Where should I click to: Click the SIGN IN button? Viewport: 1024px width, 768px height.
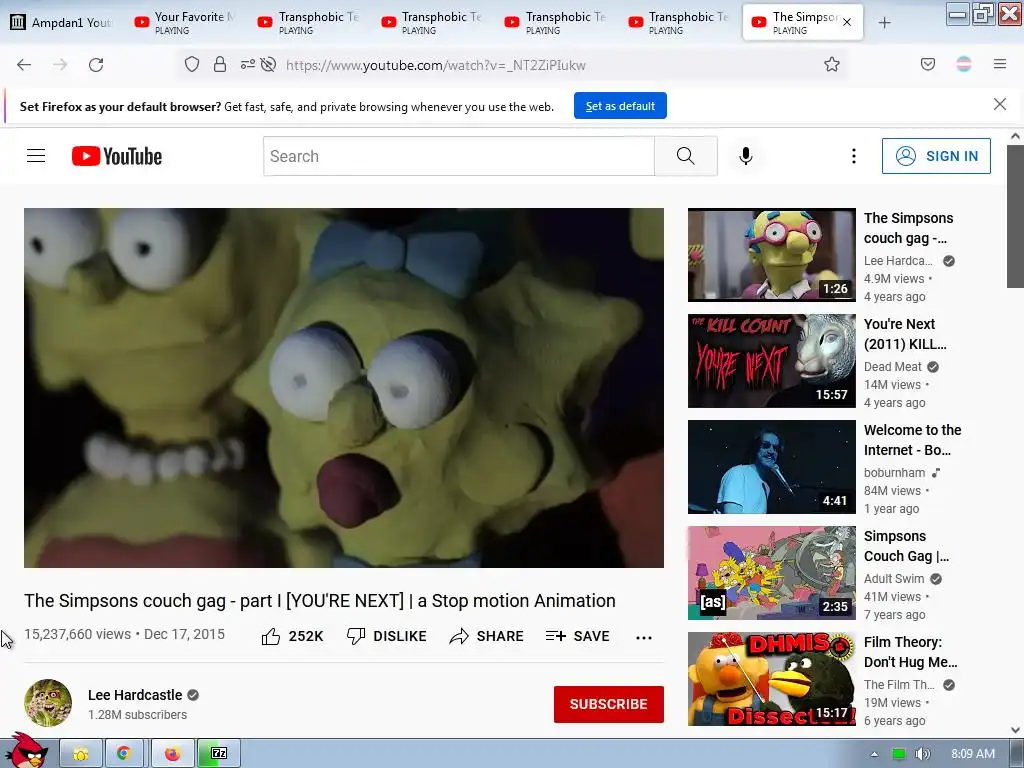(936, 156)
